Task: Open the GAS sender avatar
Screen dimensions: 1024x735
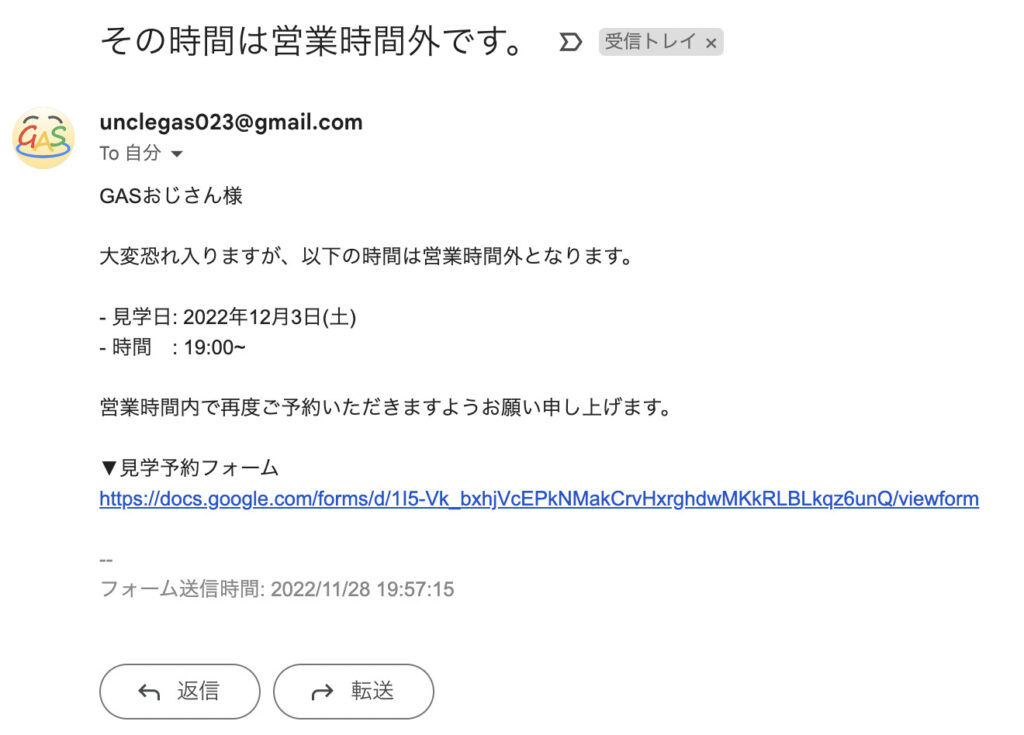Action: pyautogui.click(x=43, y=138)
